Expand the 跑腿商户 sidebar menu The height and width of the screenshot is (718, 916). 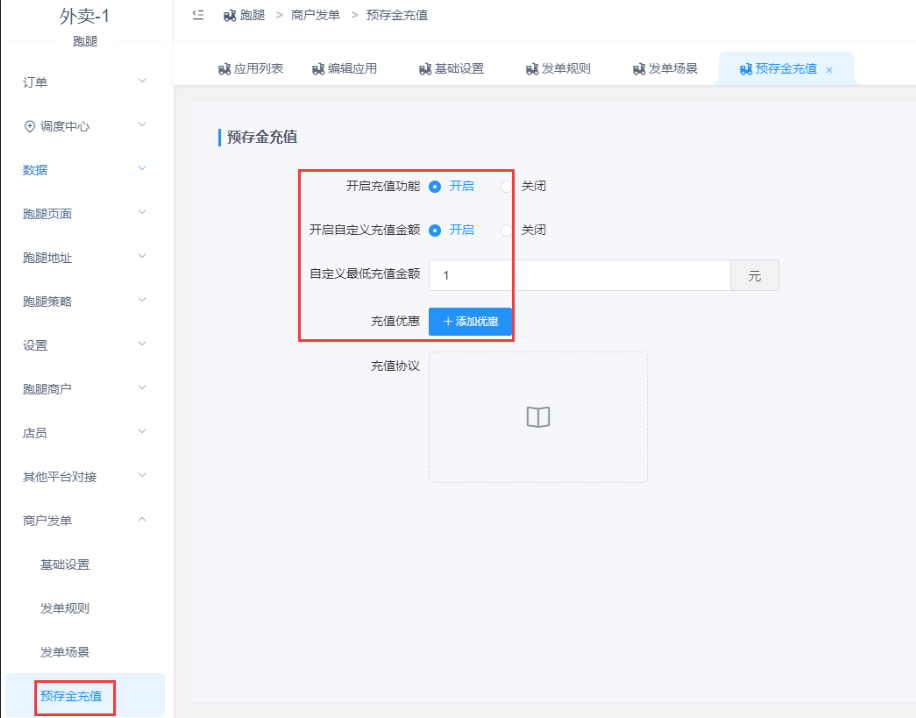pyautogui.click(x=85, y=389)
